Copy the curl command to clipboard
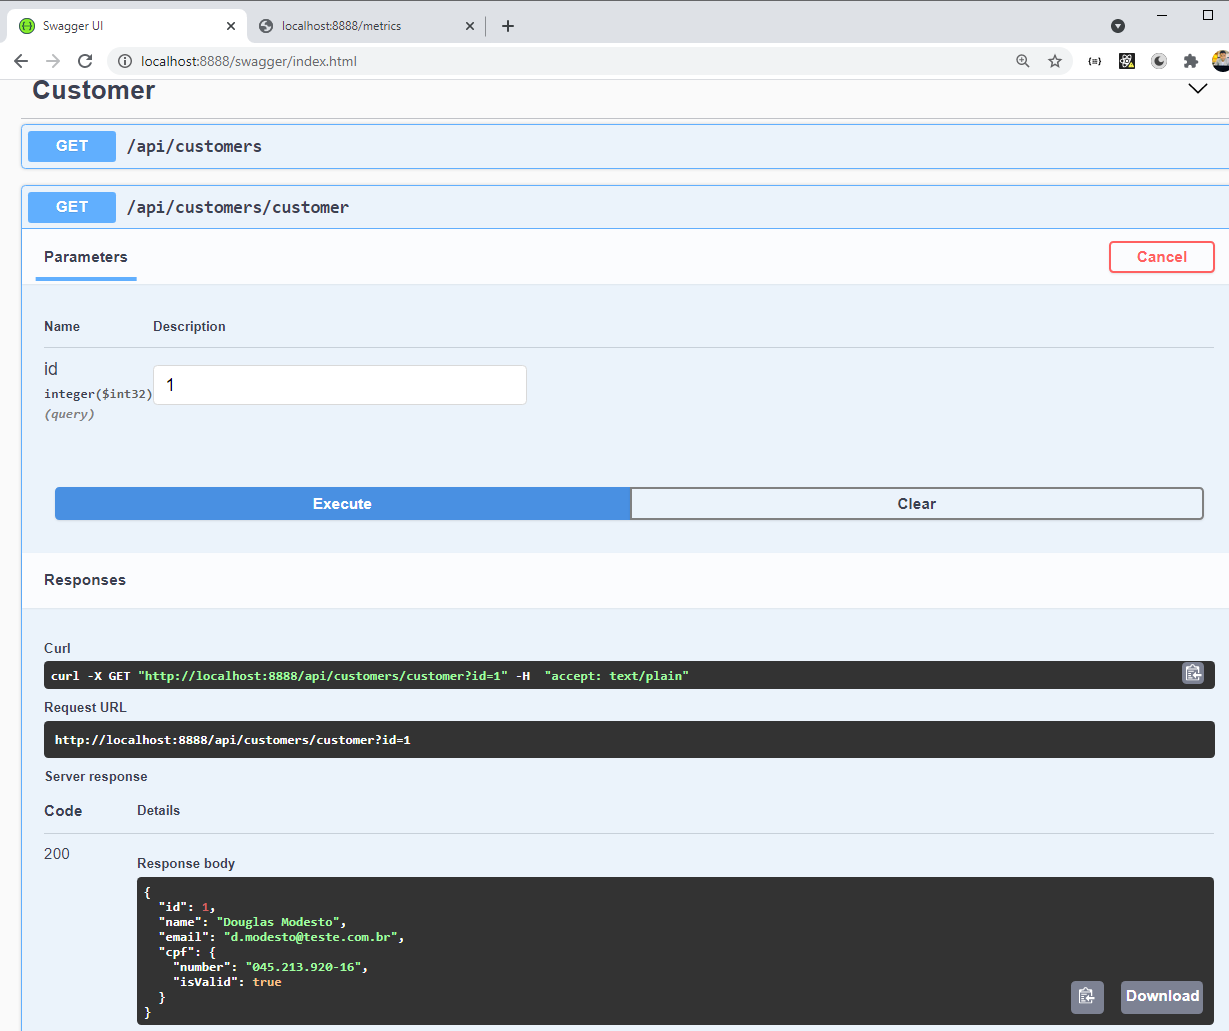 pyautogui.click(x=1193, y=673)
